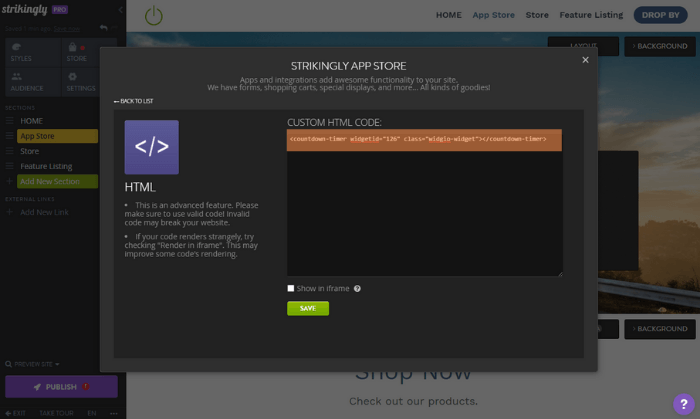The width and height of the screenshot is (700, 419).
Task: Navigate to HOME in site menu
Action: coord(449,15)
